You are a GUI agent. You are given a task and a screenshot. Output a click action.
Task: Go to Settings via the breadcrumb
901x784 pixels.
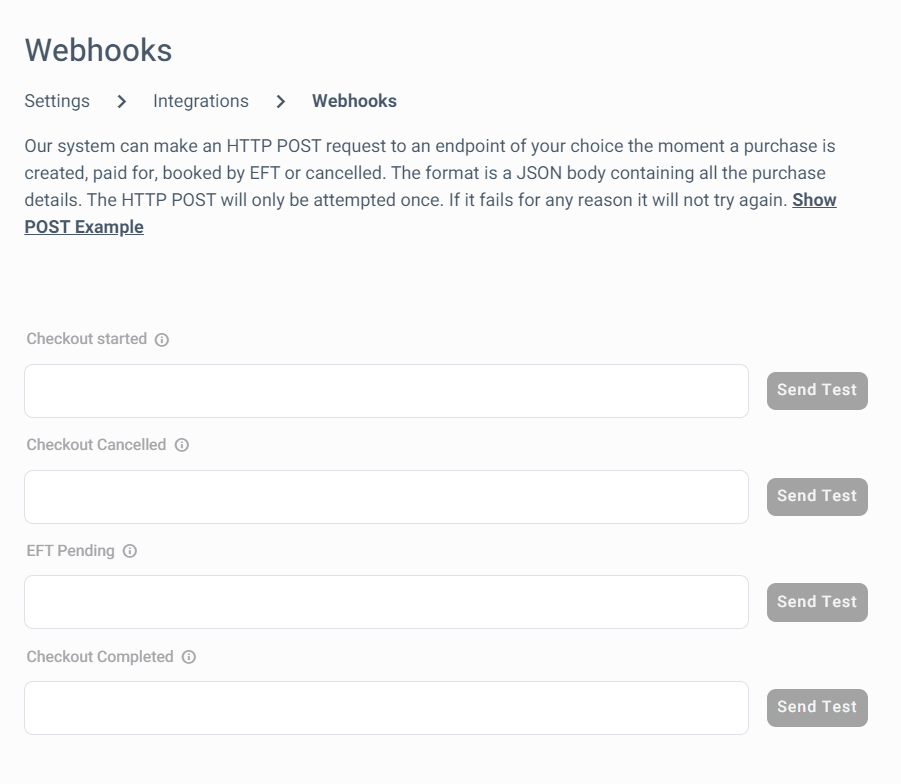tap(57, 101)
